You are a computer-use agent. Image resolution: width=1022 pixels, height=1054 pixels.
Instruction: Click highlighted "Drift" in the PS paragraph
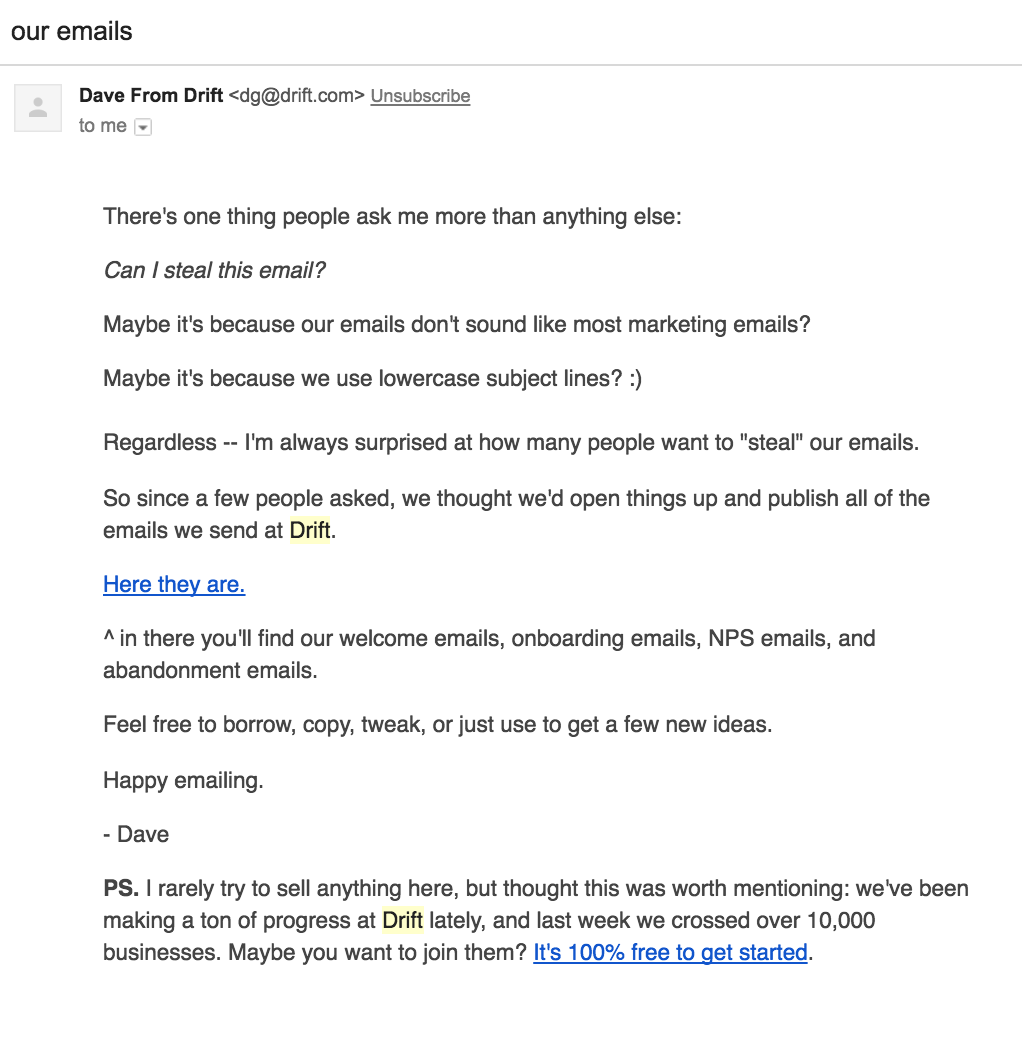coord(403,920)
